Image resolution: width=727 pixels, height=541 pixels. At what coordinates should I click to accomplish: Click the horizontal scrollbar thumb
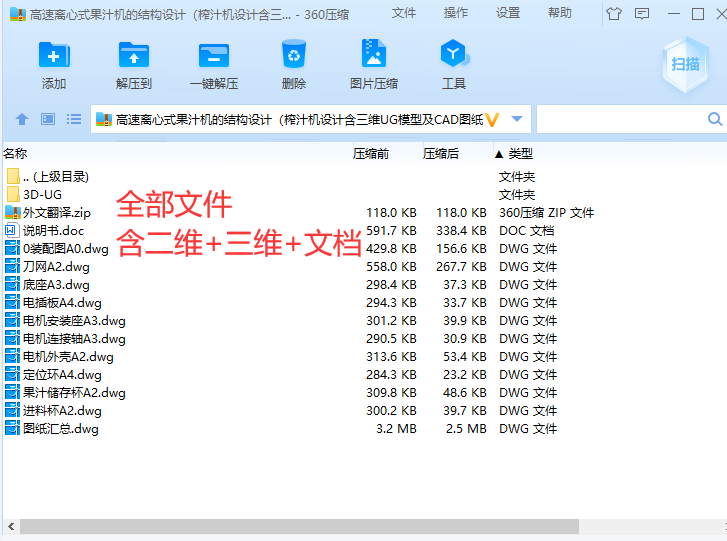click(x=299, y=527)
